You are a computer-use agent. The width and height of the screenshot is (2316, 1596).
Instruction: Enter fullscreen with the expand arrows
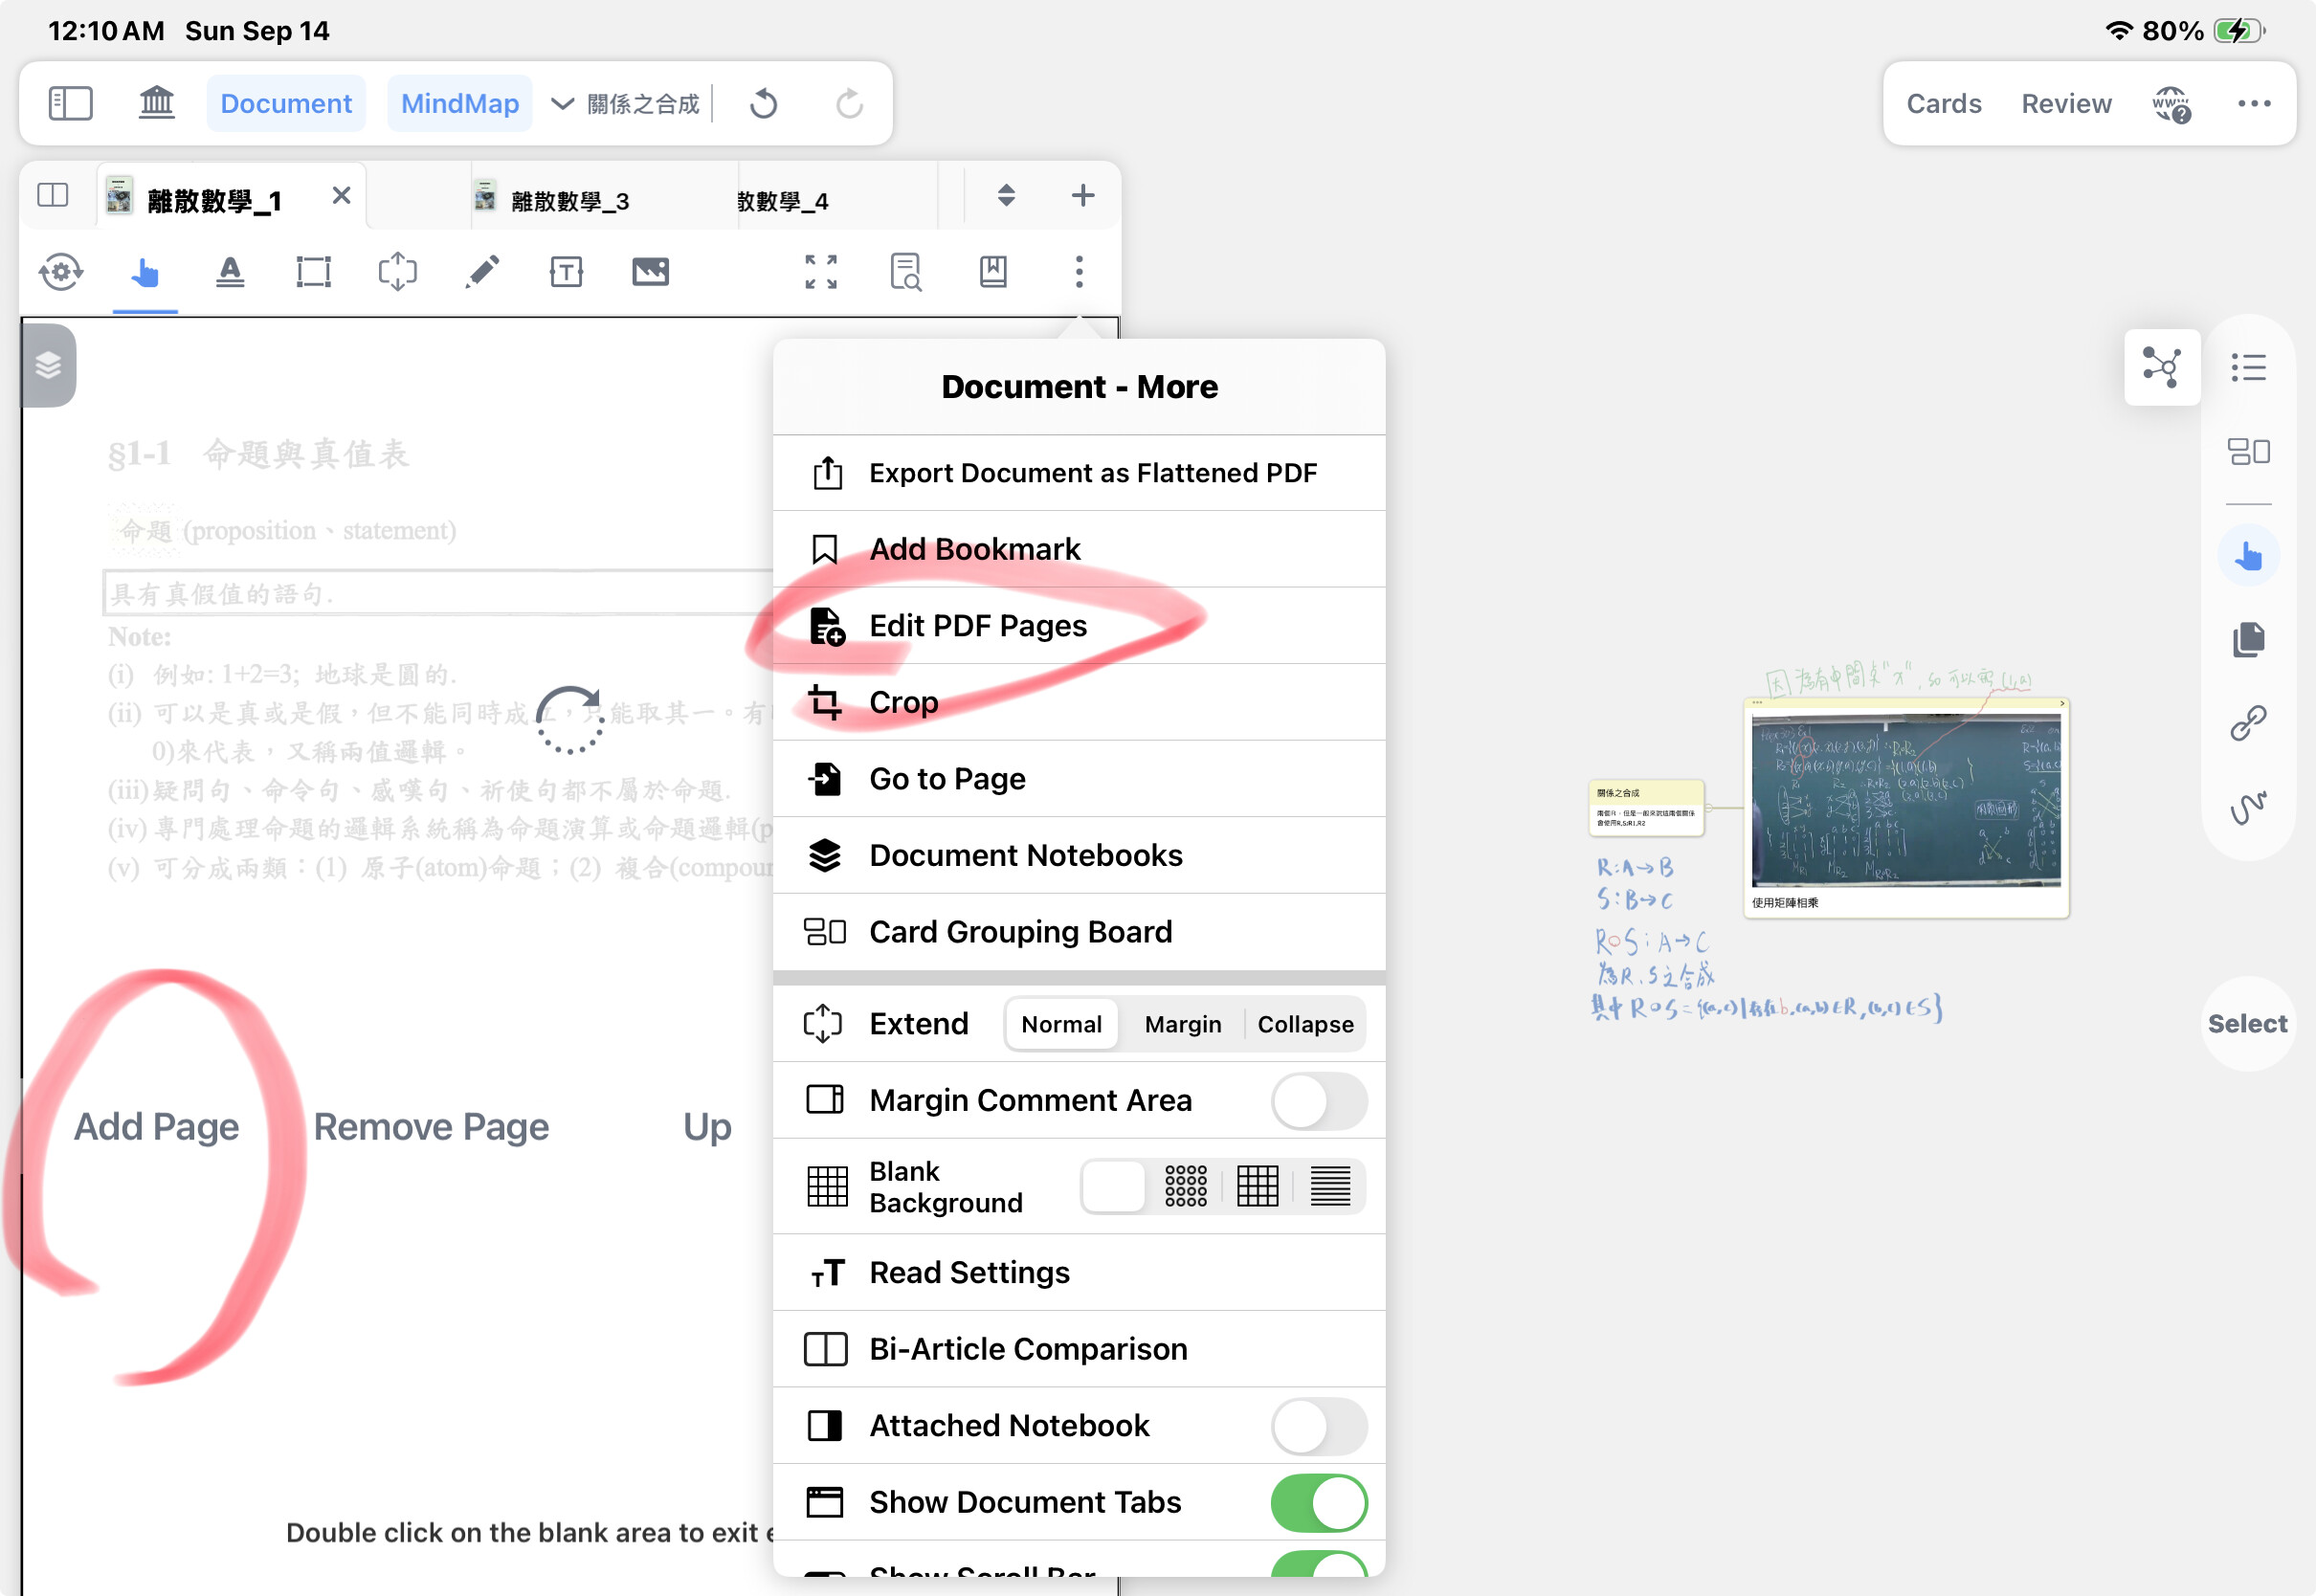click(x=821, y=272)
